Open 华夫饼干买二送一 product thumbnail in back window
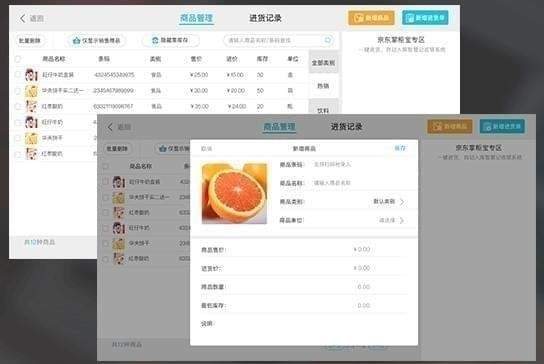Screen dimensions: 544x364 click(31, 91)
